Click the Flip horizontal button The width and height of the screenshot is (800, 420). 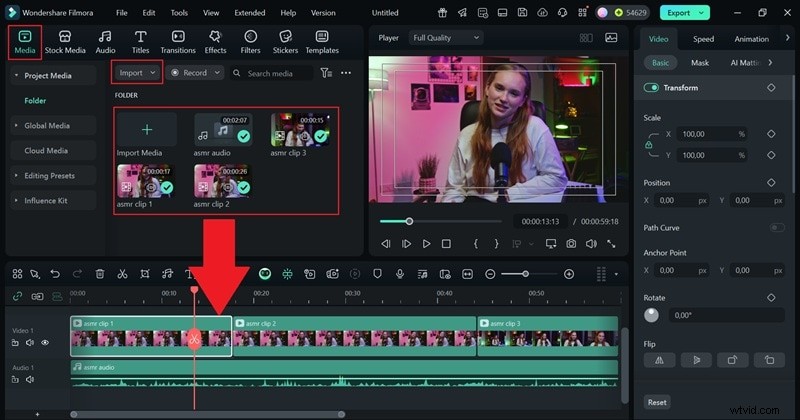[x=659, y=360]
